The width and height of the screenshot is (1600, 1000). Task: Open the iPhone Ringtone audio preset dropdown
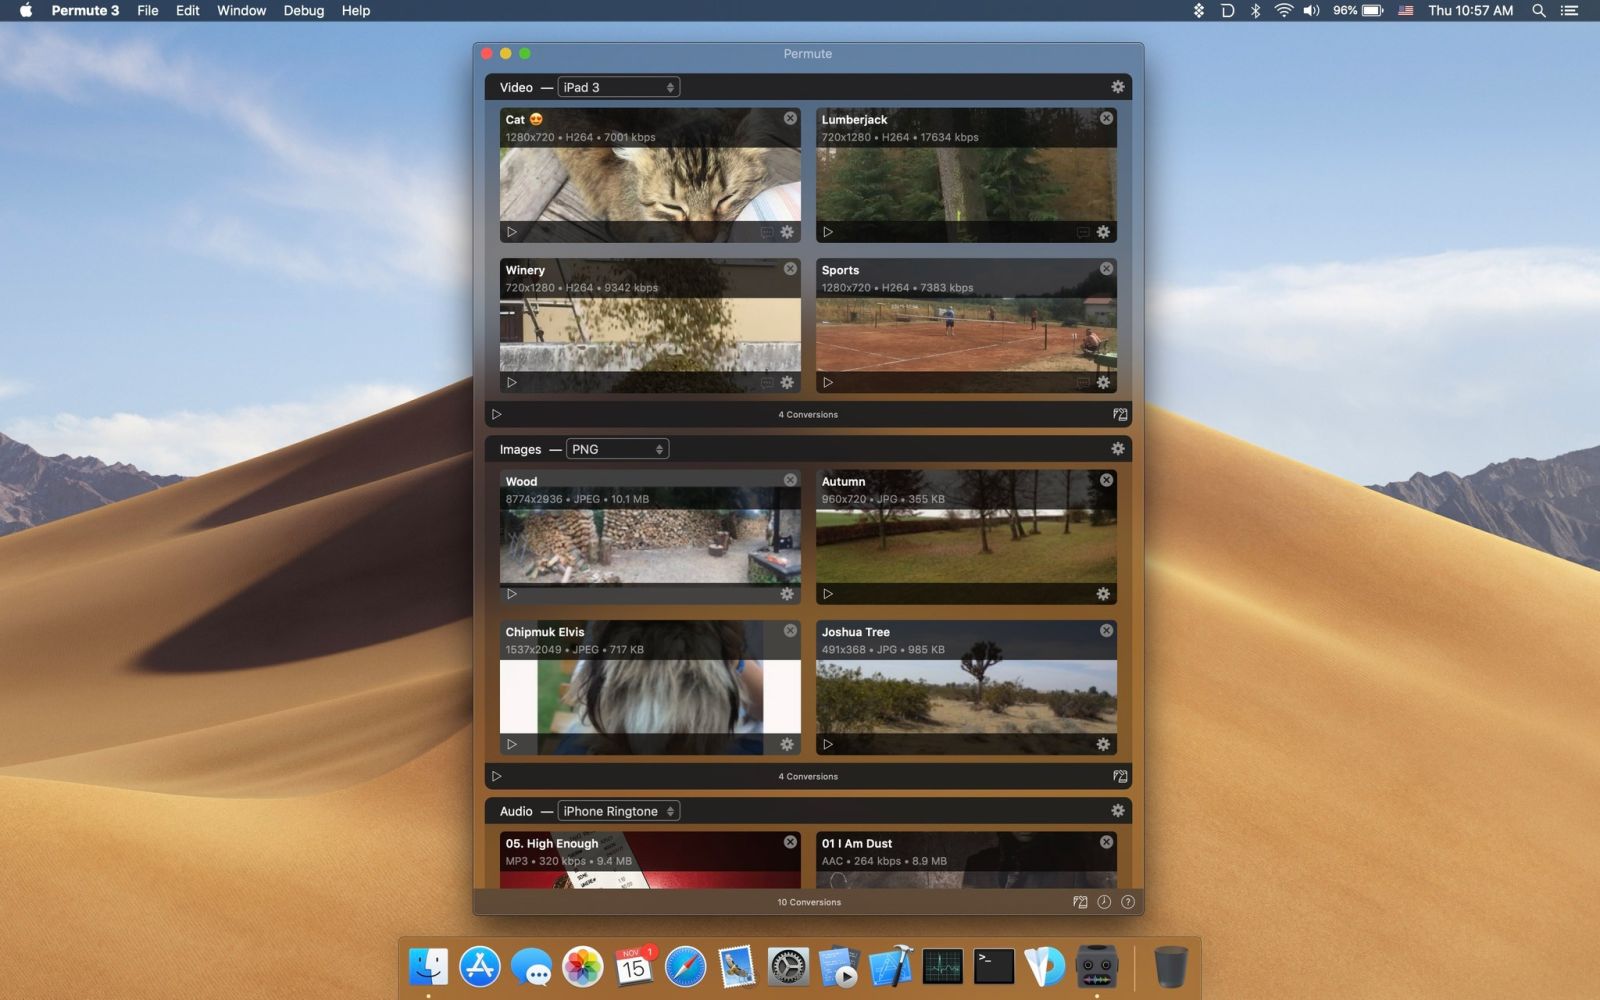click(x=618, y=810)
